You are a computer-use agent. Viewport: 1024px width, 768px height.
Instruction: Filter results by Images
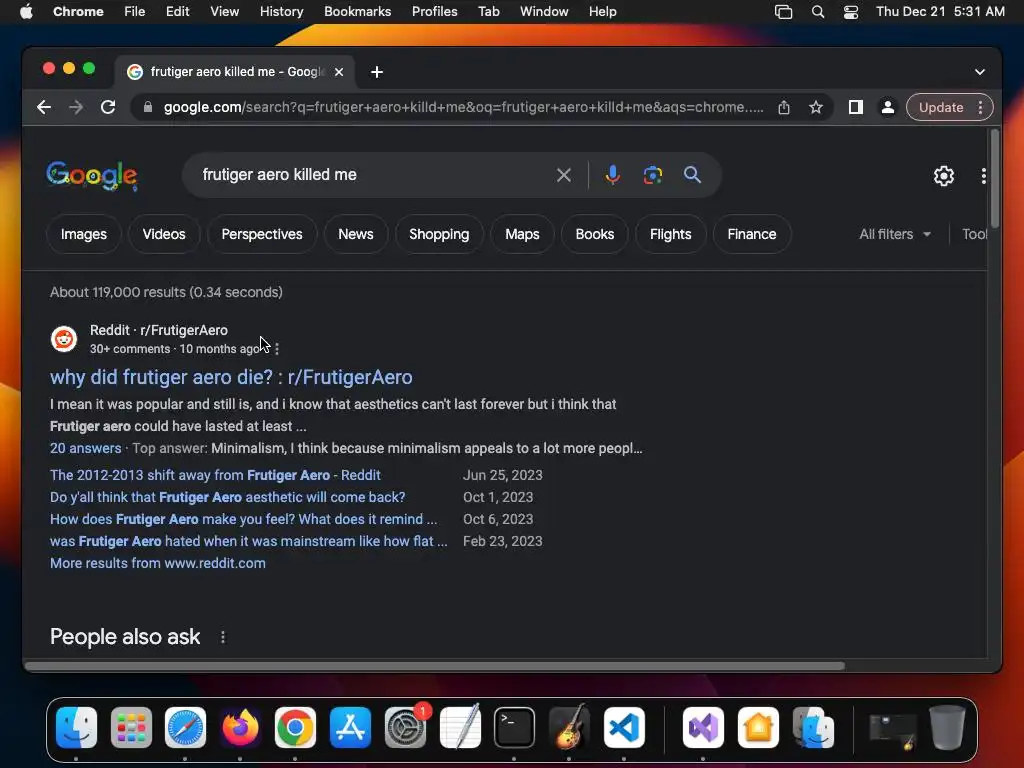[x=84, y=234]
